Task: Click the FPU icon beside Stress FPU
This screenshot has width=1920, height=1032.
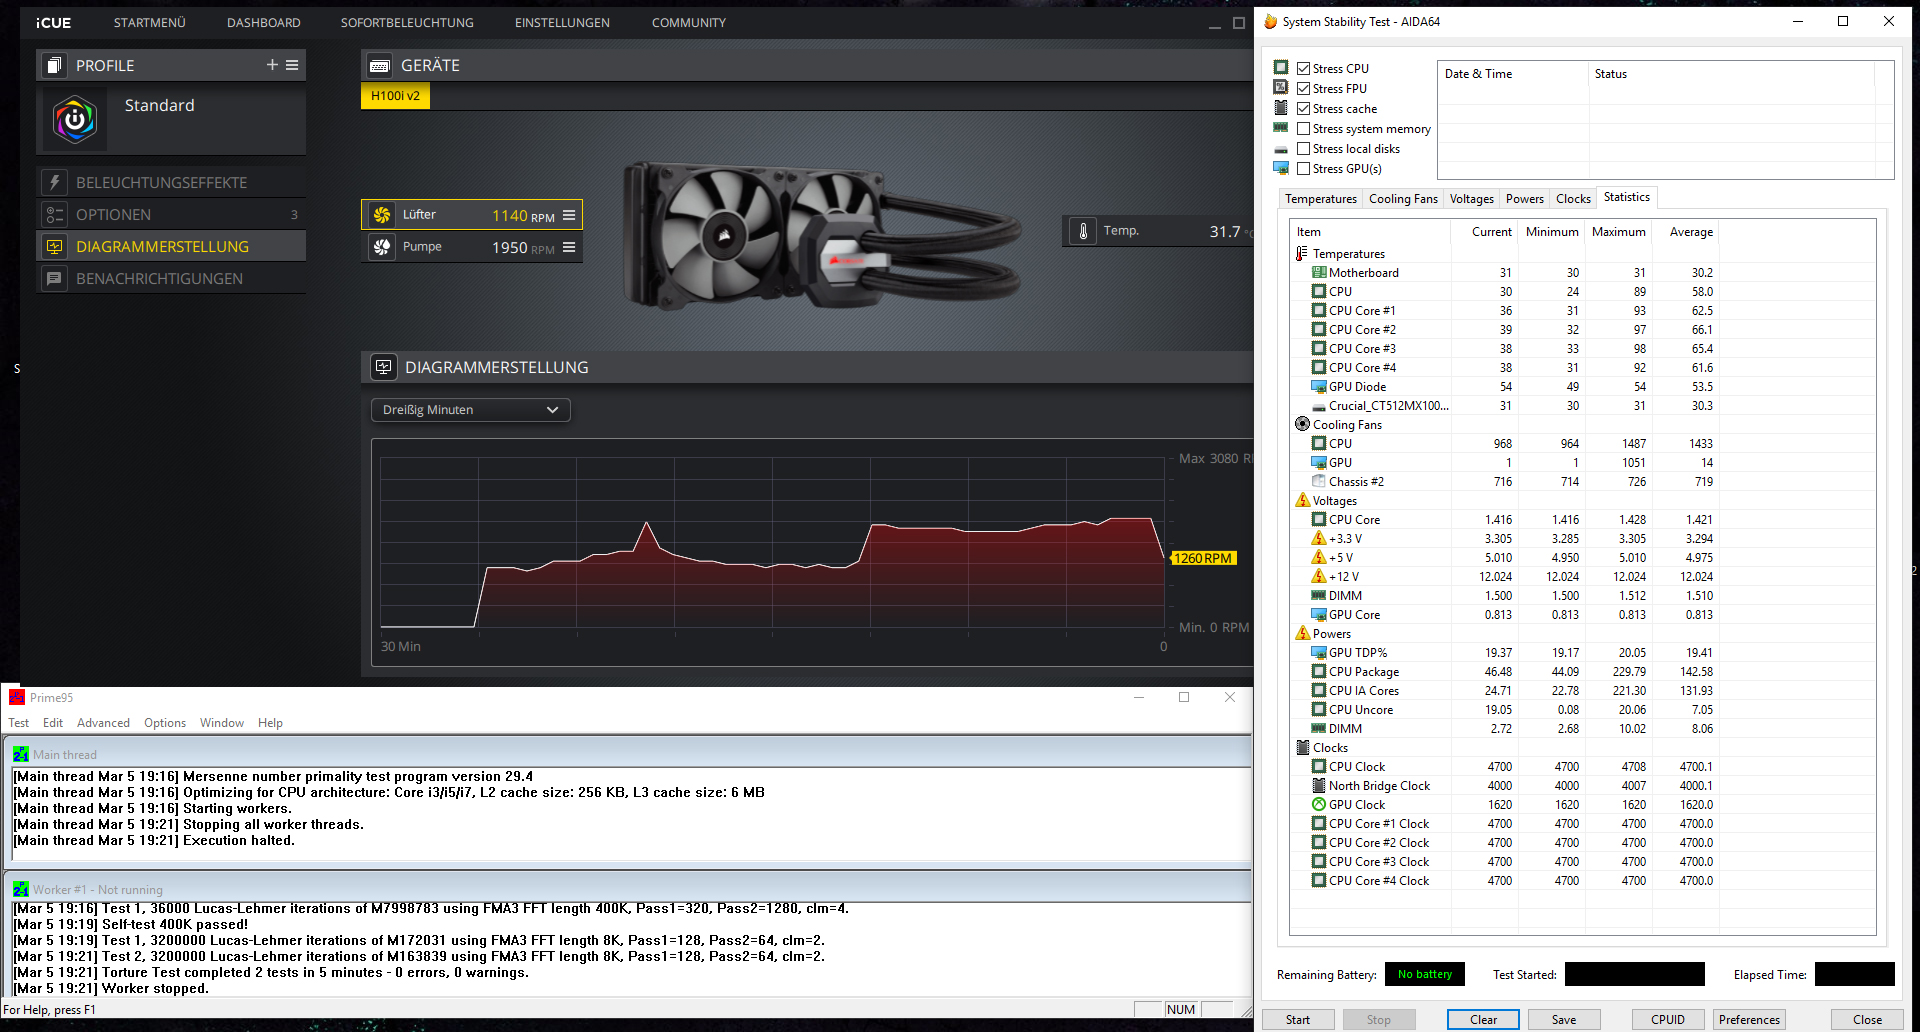Action: pyautogui.click(x=1281, y=88)
